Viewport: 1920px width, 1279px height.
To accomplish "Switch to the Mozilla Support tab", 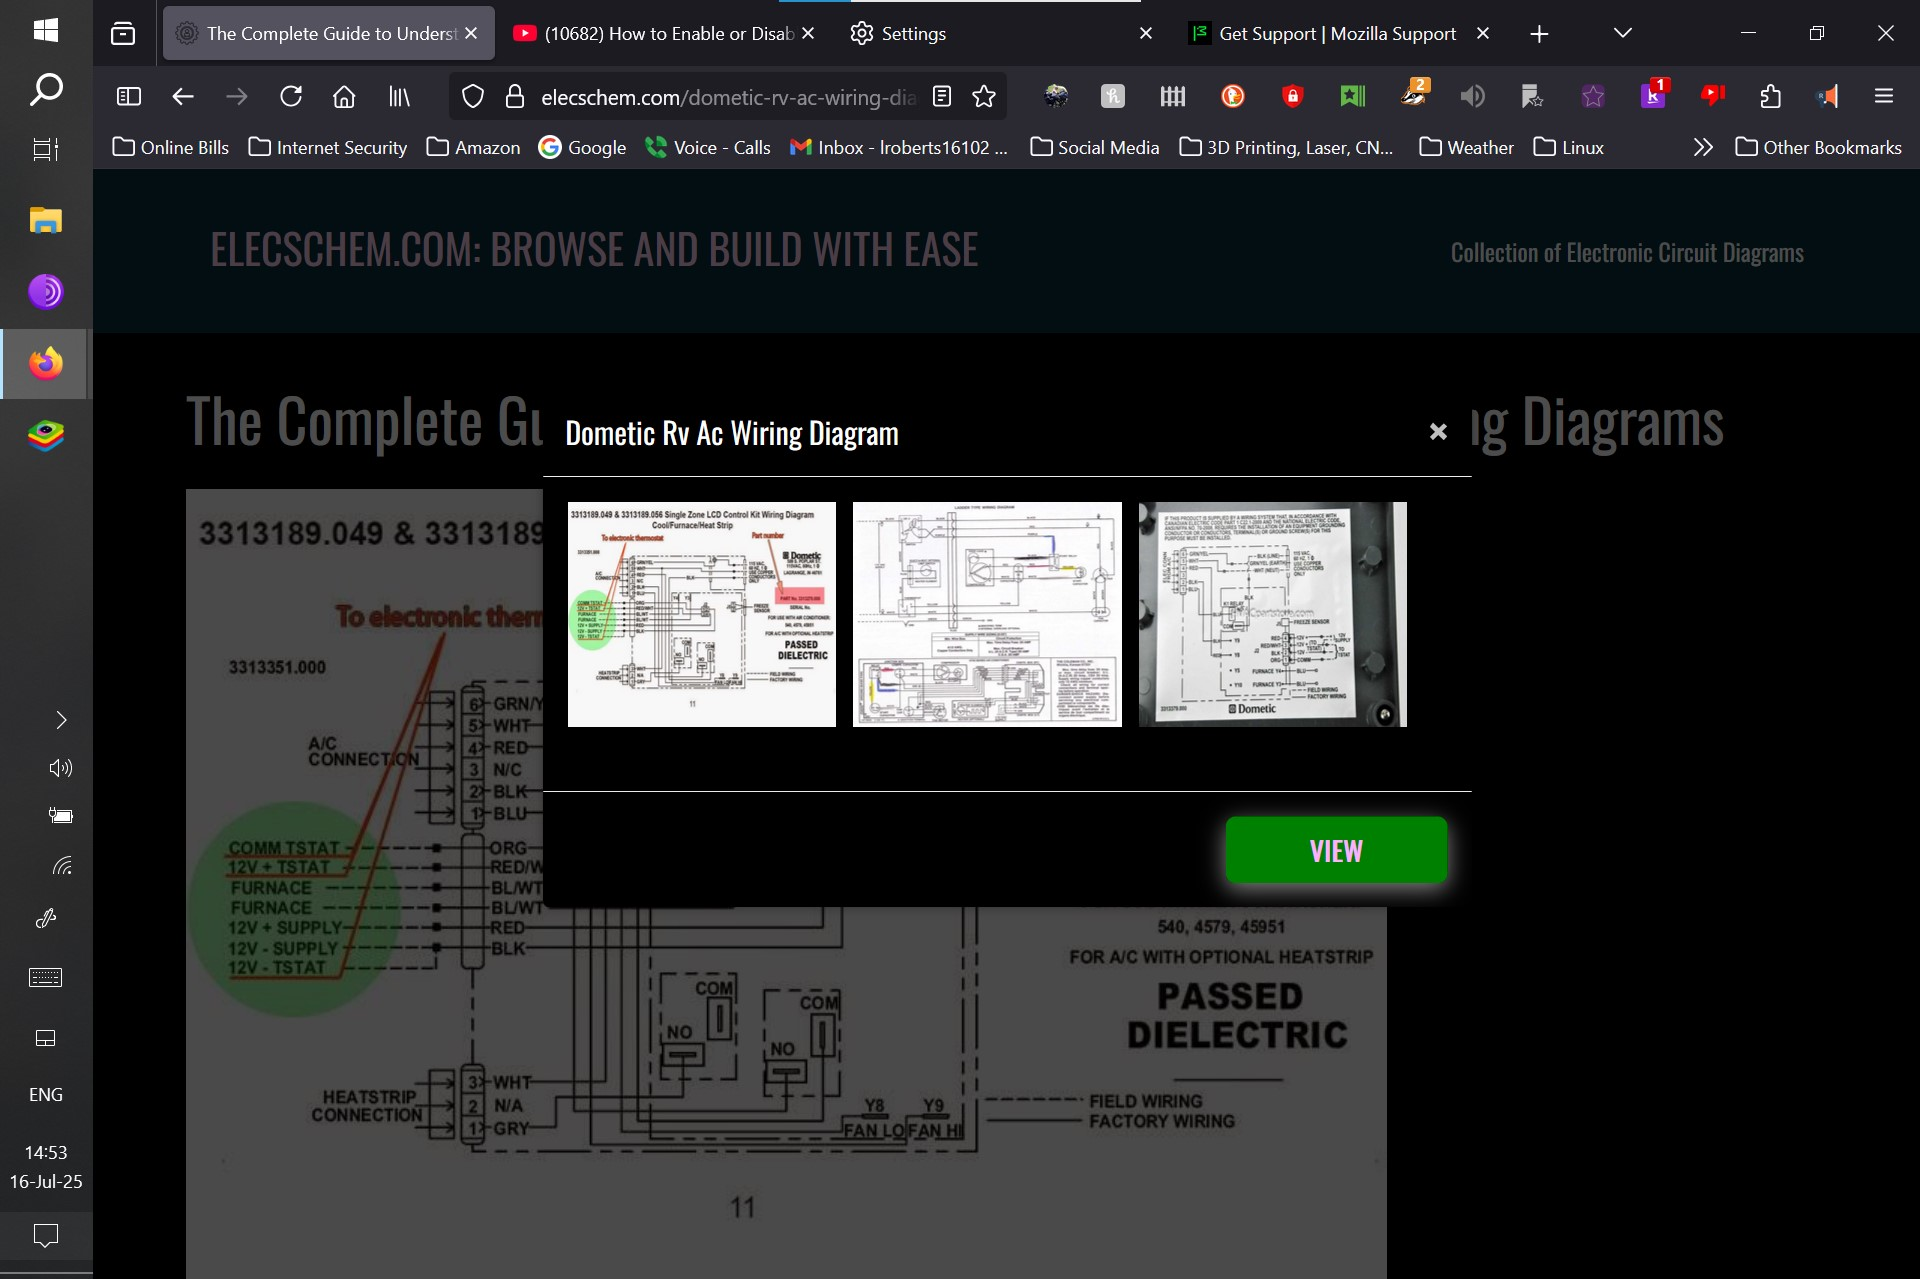I will [x=1336, y=33].
